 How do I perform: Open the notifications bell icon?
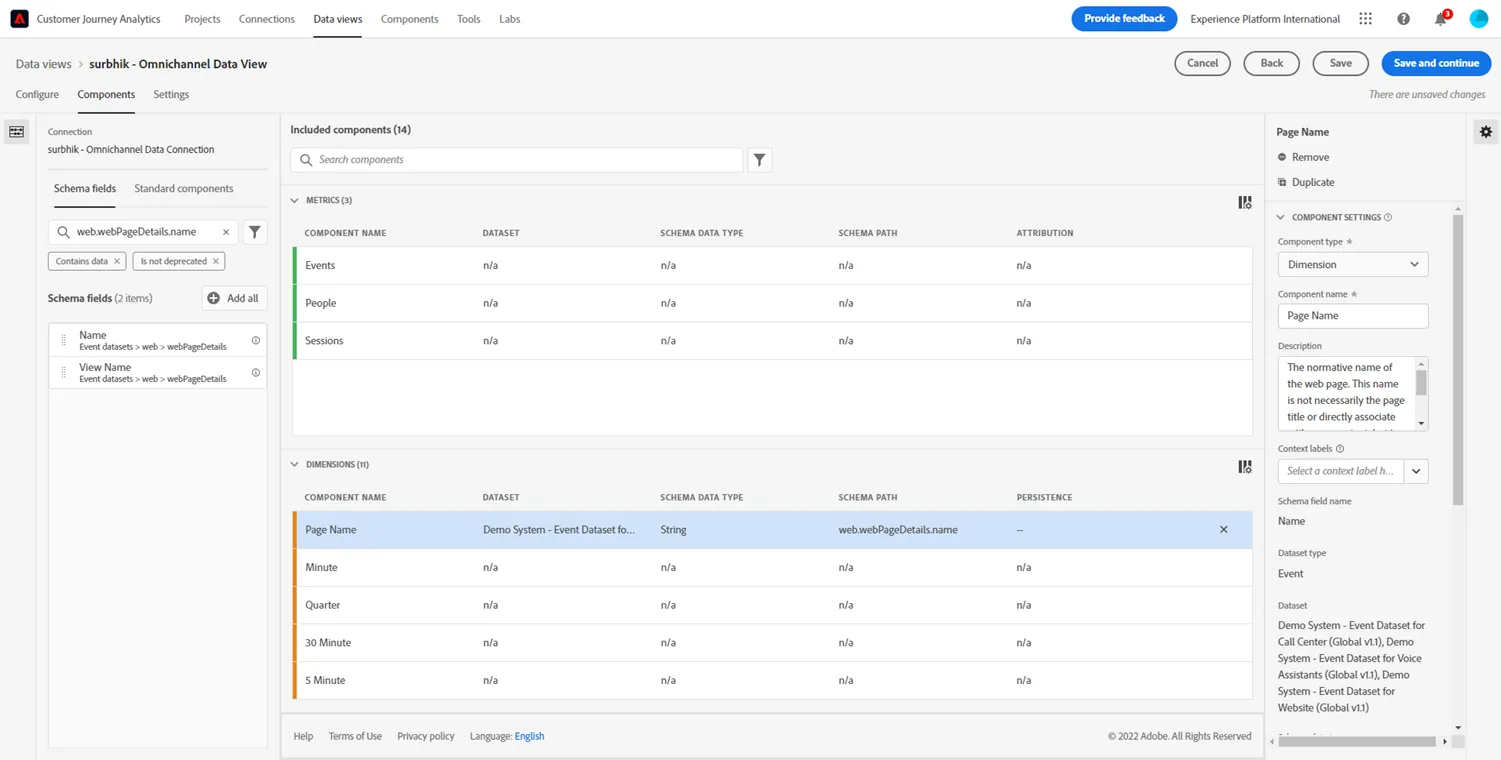(x=1440, y=19)
